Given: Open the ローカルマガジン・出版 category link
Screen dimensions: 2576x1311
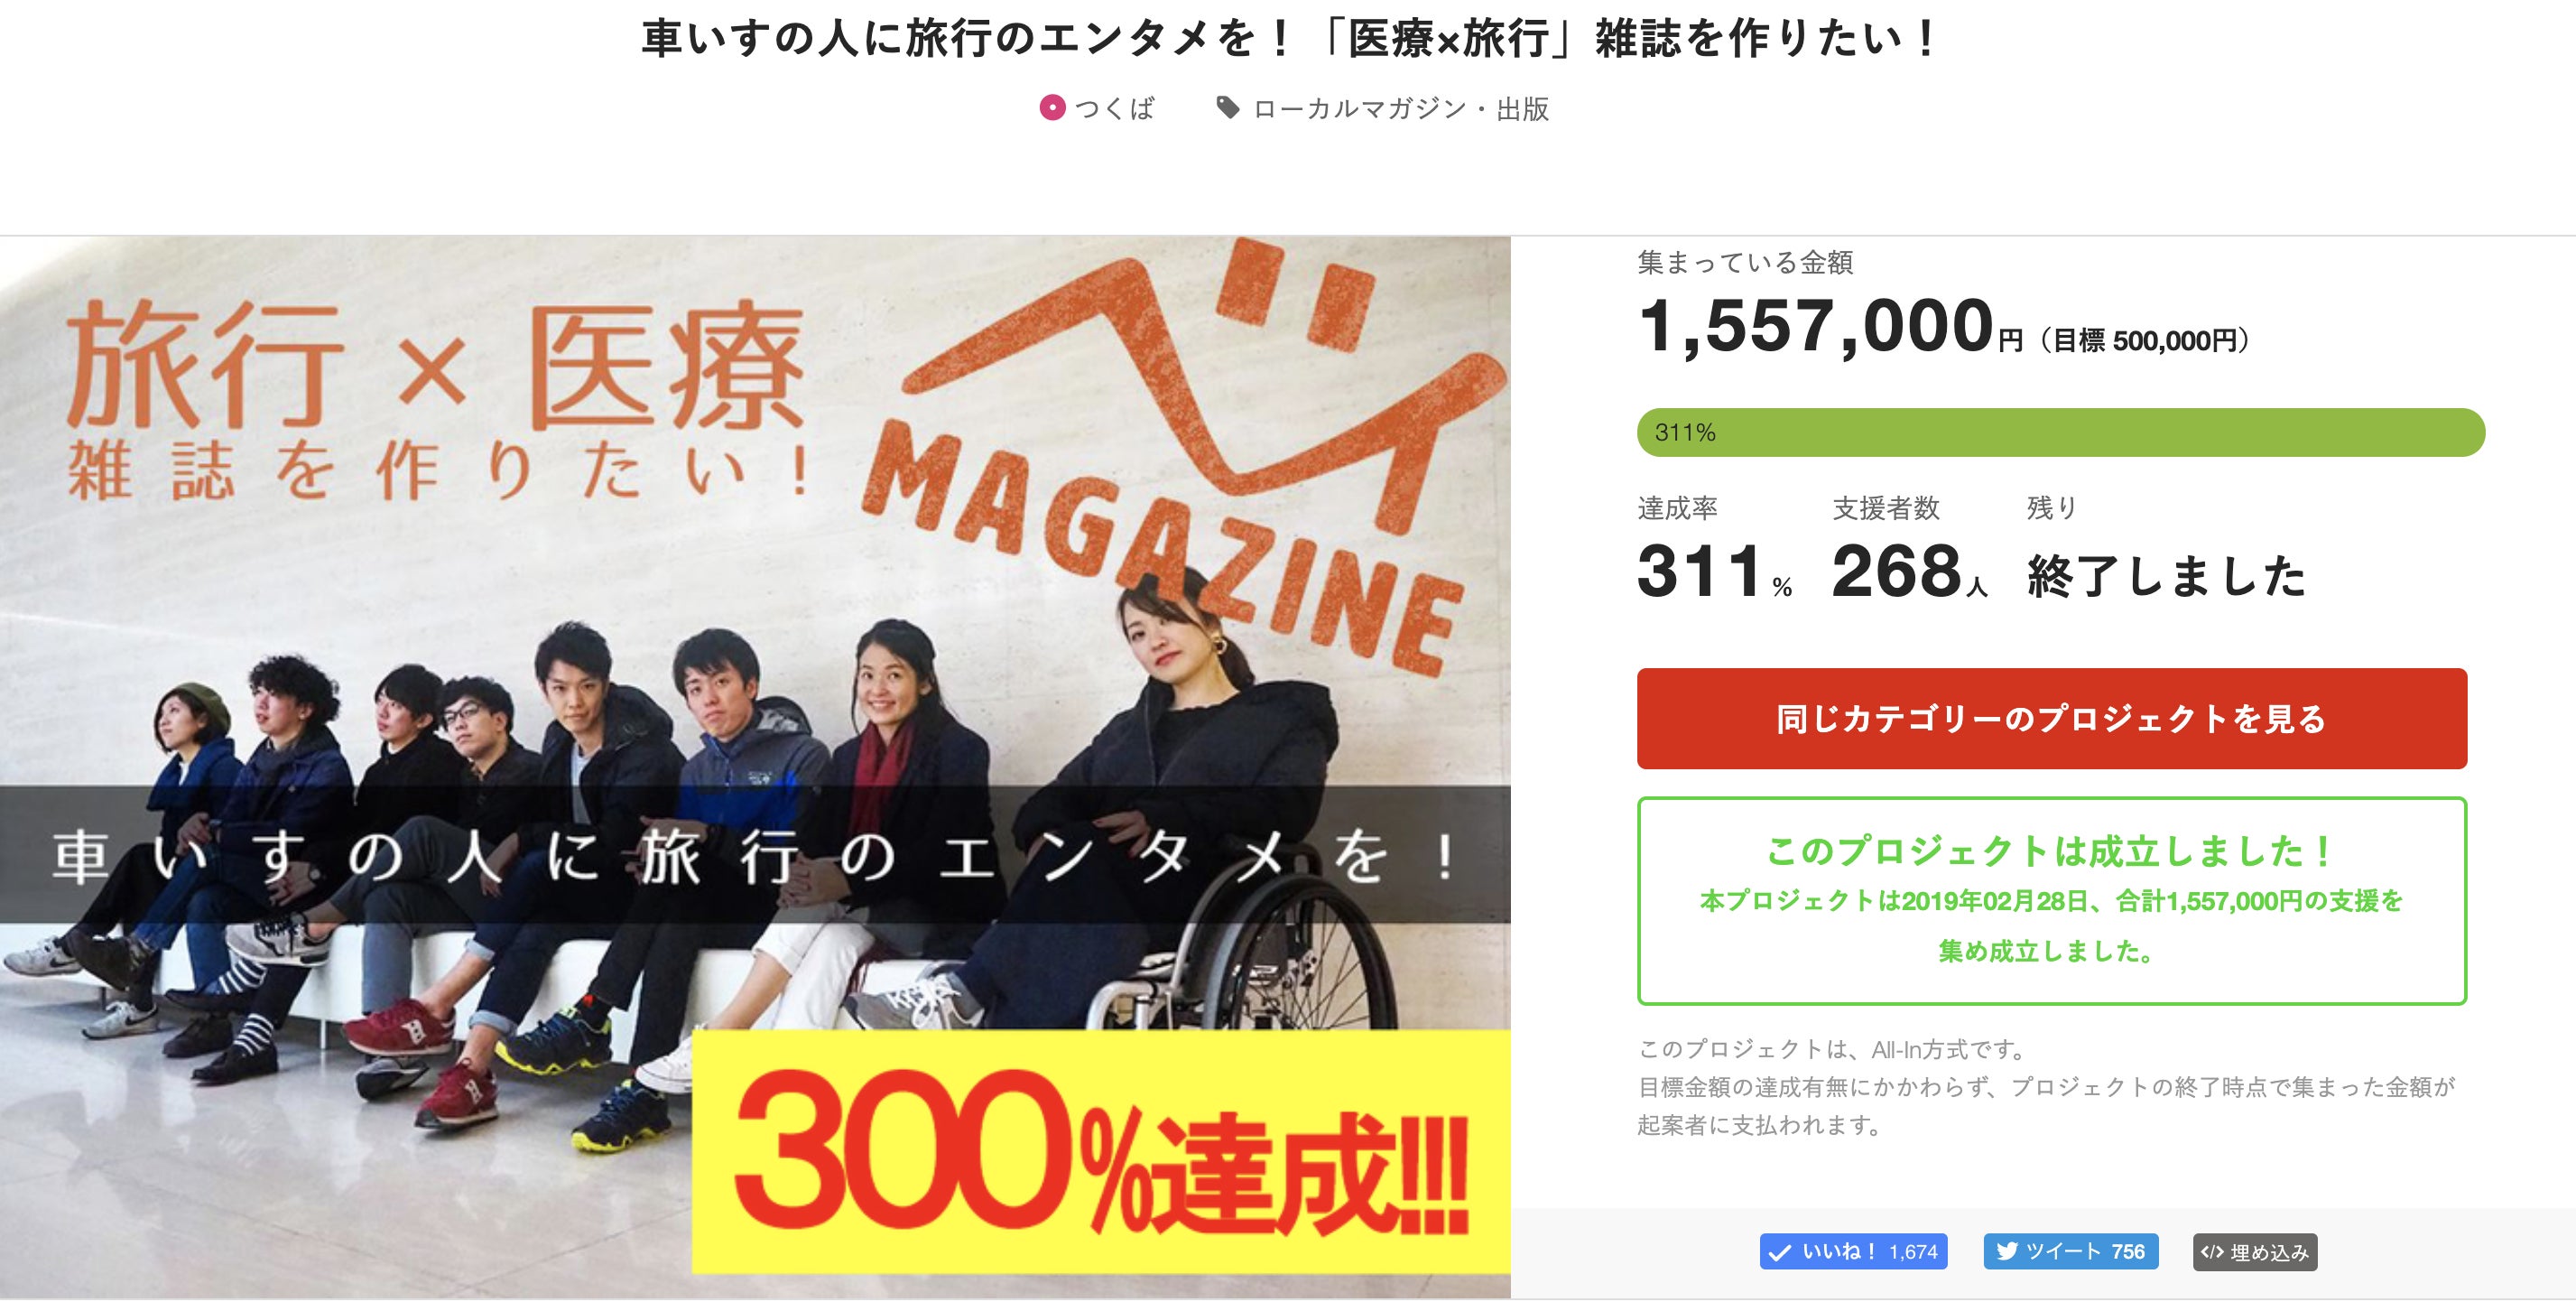Looking at the screenshot, I should (1401, 108).
